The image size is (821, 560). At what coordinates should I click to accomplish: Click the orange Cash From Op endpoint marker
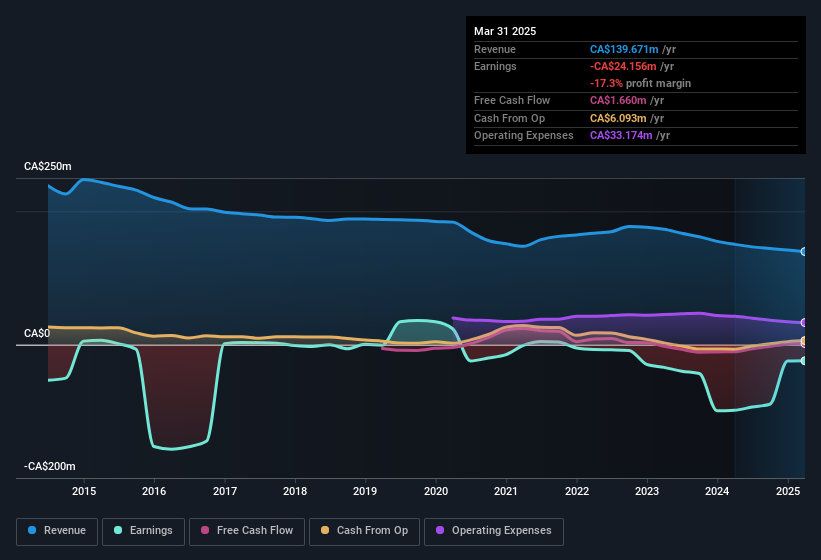(804, 341)
